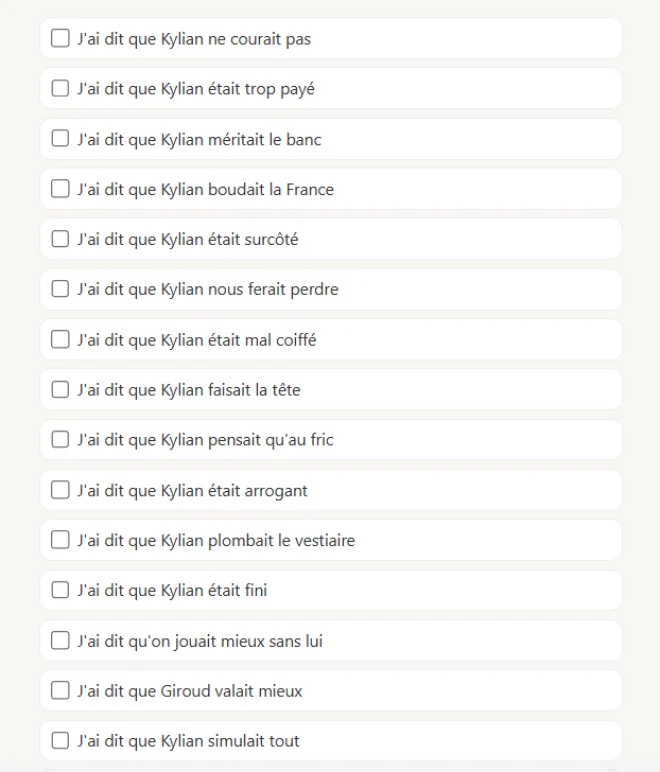Image resolution: width=660 pixels, height=772 pixels.
Task: Toggle the 'Kylian était mal coiffé' checkbox
Action: click(60, 339)
